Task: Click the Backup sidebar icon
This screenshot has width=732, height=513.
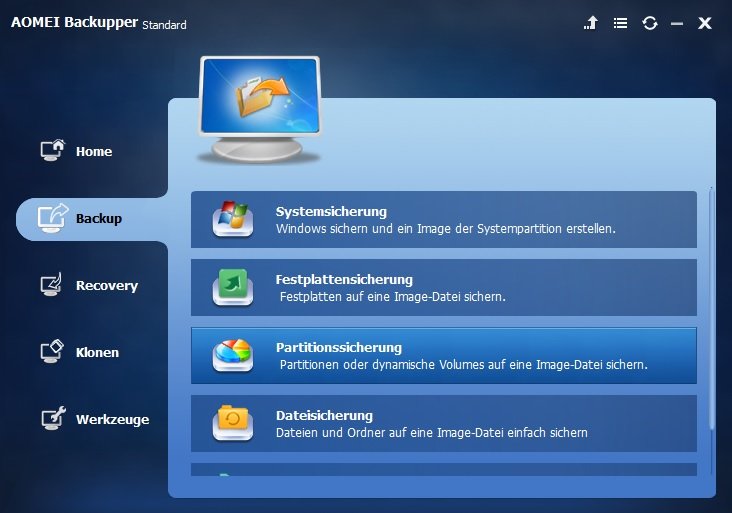Action: pos(52,218)
